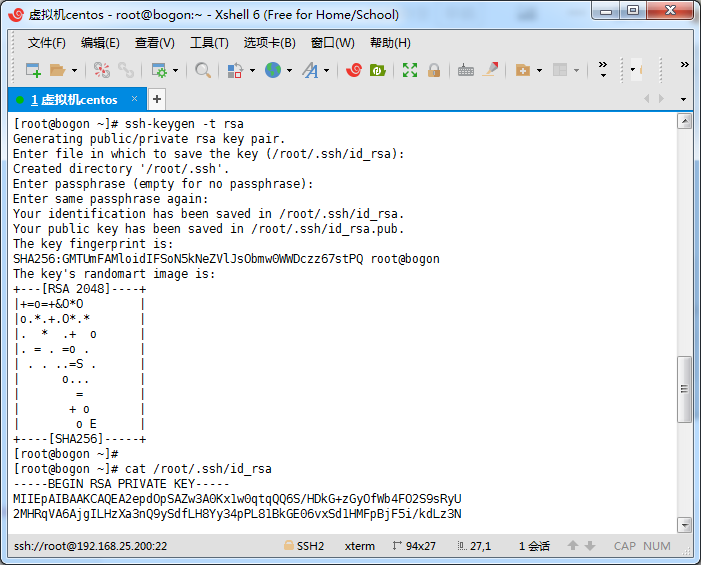Open the 工具(T) menu
Viewport: 701px width, 565px height.
point(209,43)
